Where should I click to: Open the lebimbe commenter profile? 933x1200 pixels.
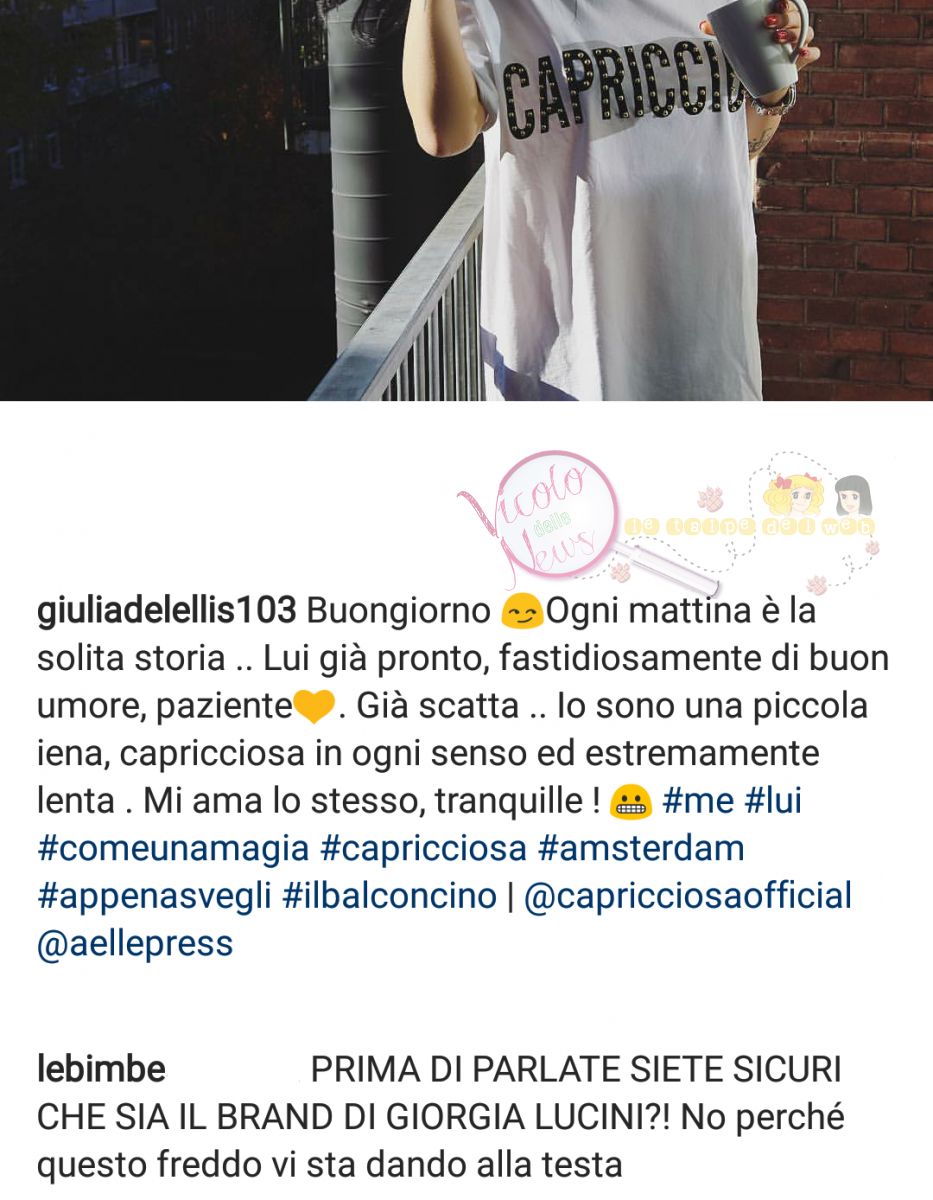(x=101, y=1070)
